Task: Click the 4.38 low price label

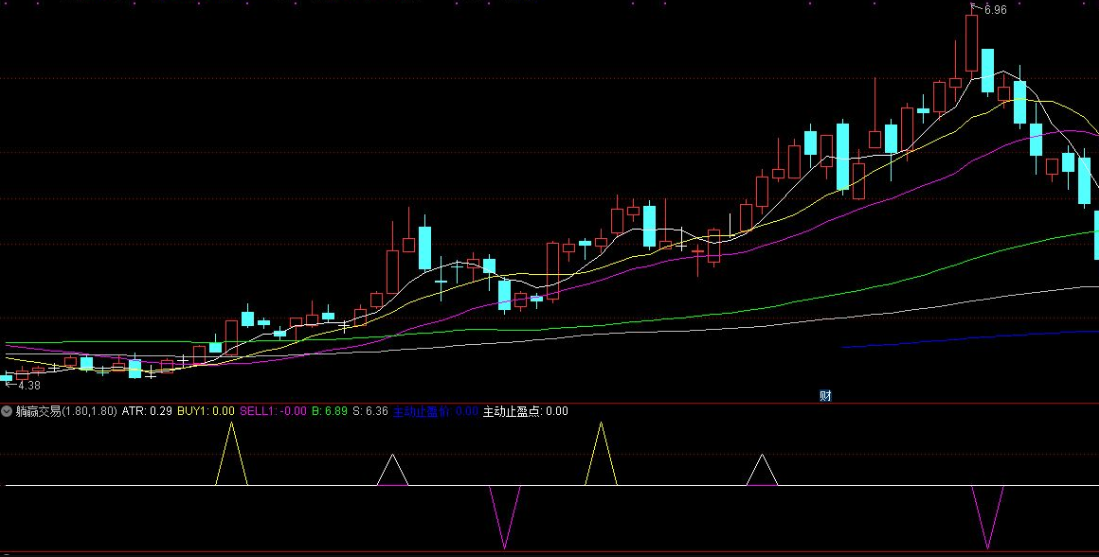Action: tap(29, 385)
